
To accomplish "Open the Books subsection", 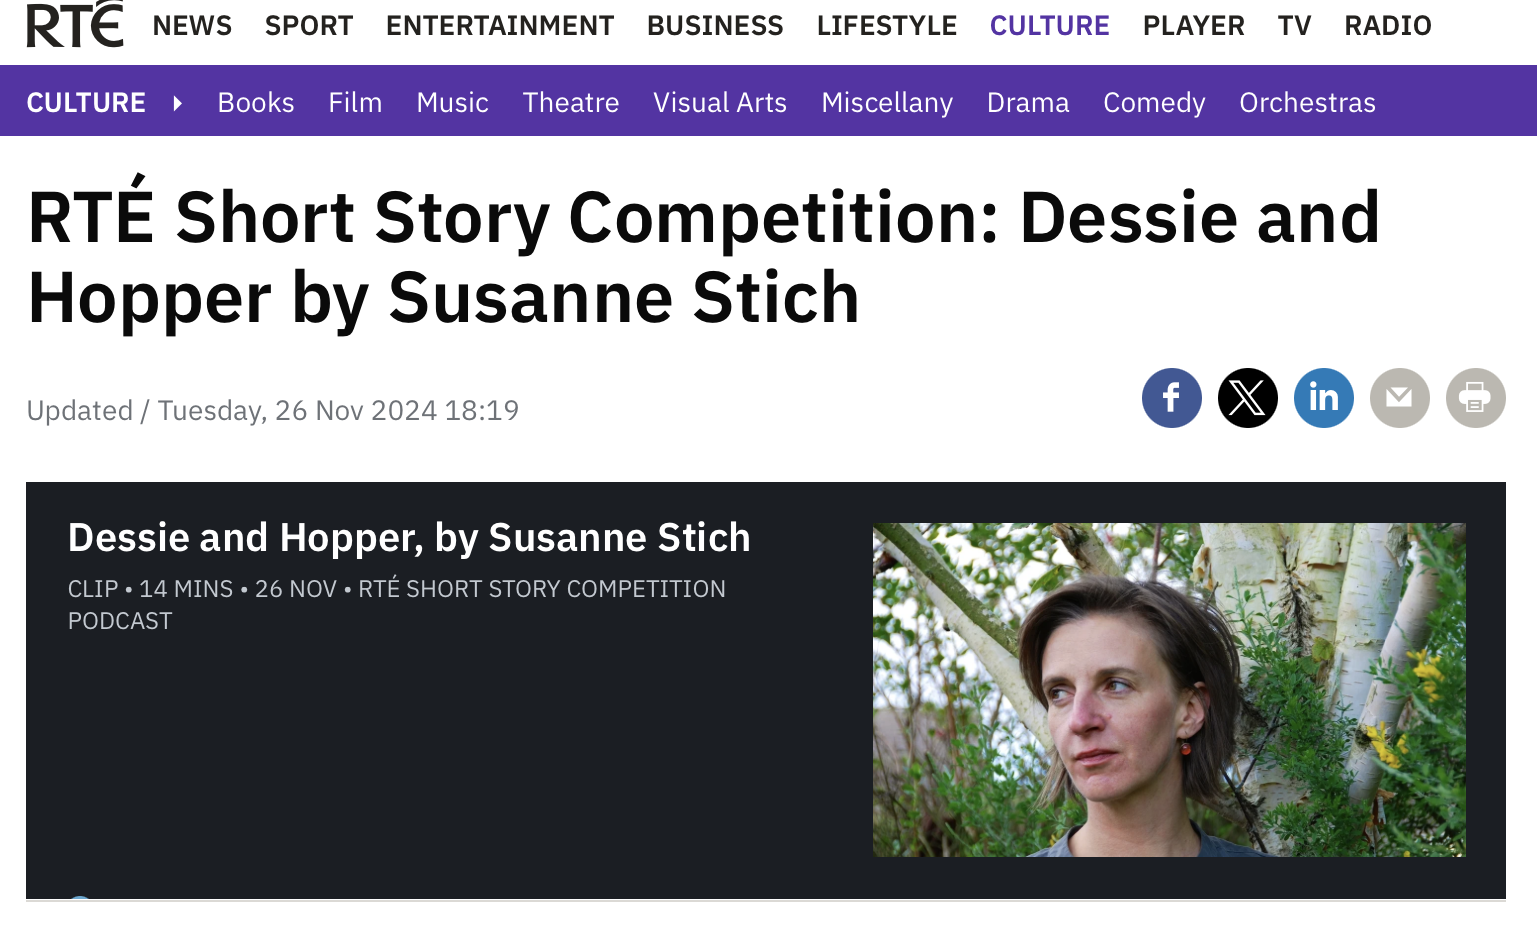I will pyautogui.click(x=256, y=103).
